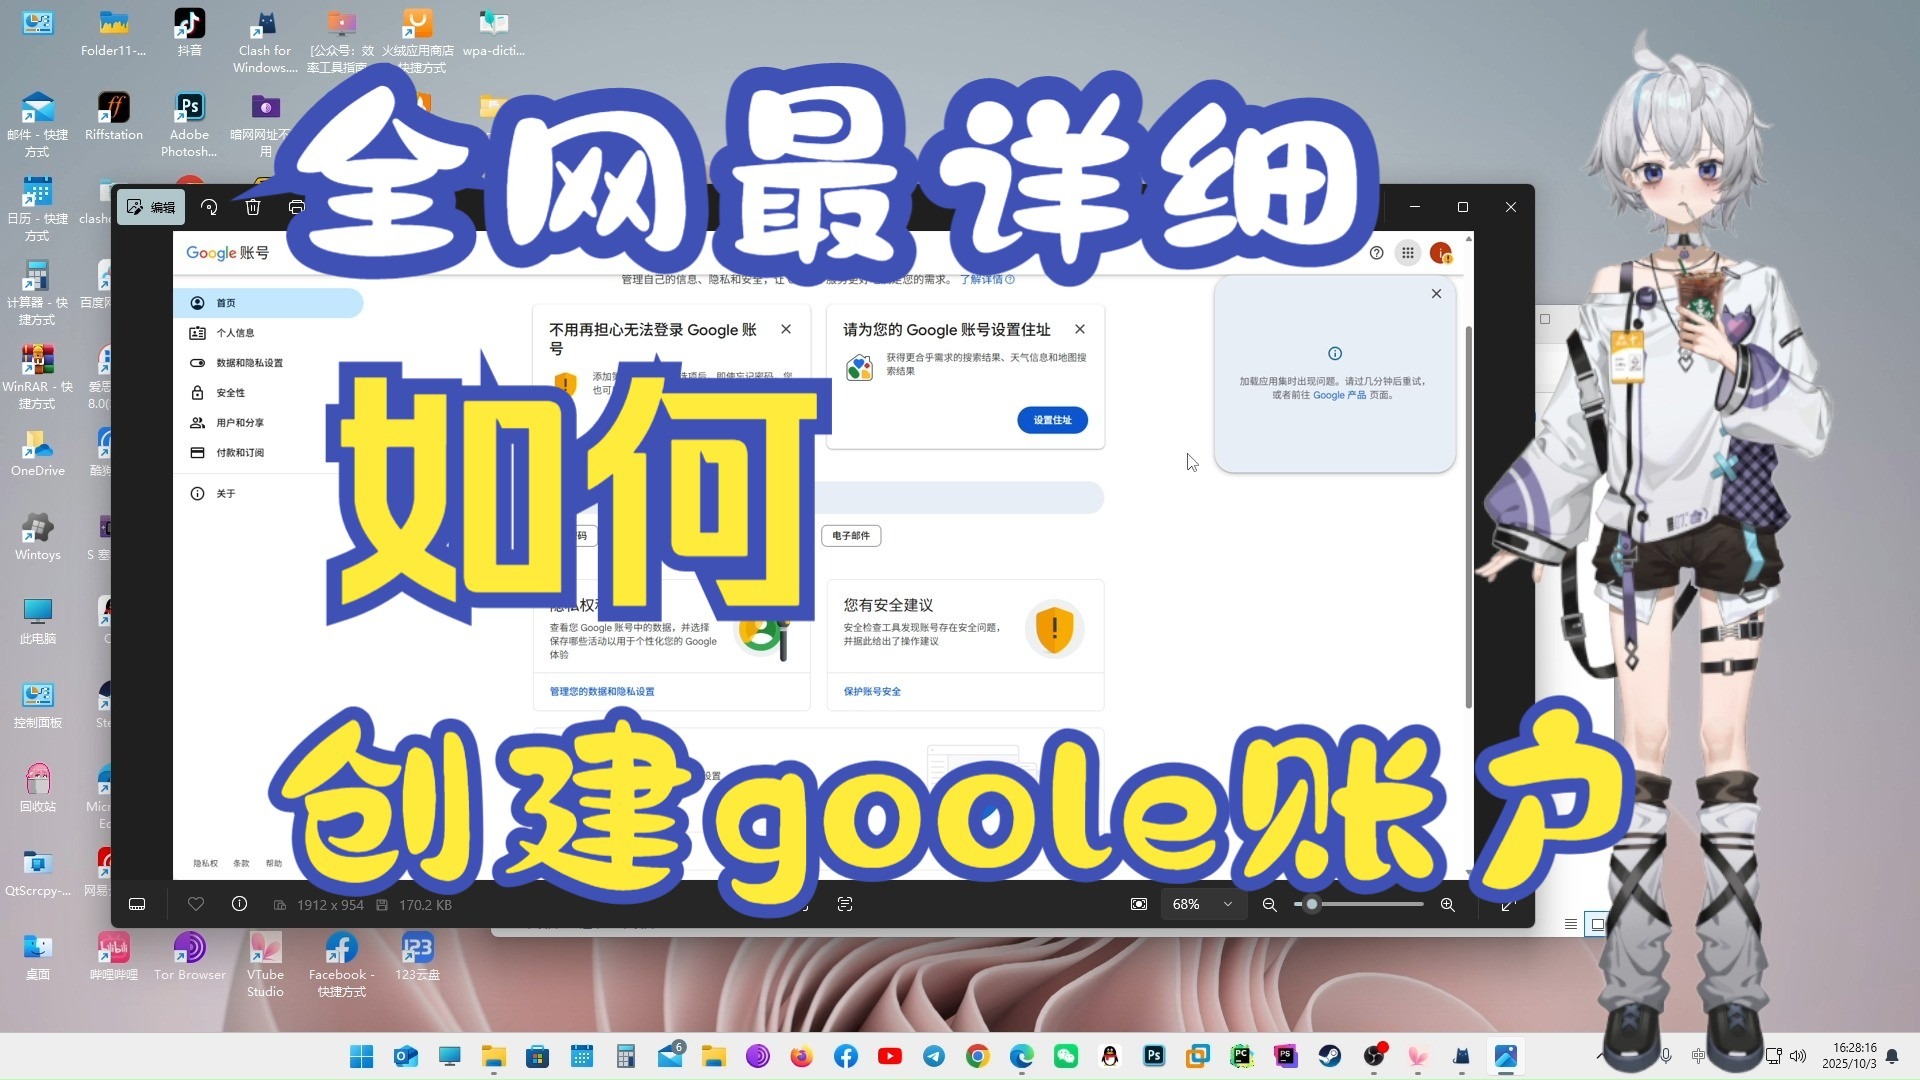The width and height of the screenshot is (1920, 1080).
Task: Show file info with the info icon
Action: 239,904
